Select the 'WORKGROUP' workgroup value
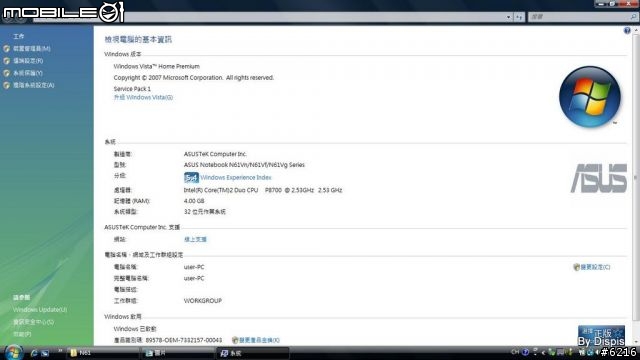This screenshot has height=360, width=640. point(203,301)
